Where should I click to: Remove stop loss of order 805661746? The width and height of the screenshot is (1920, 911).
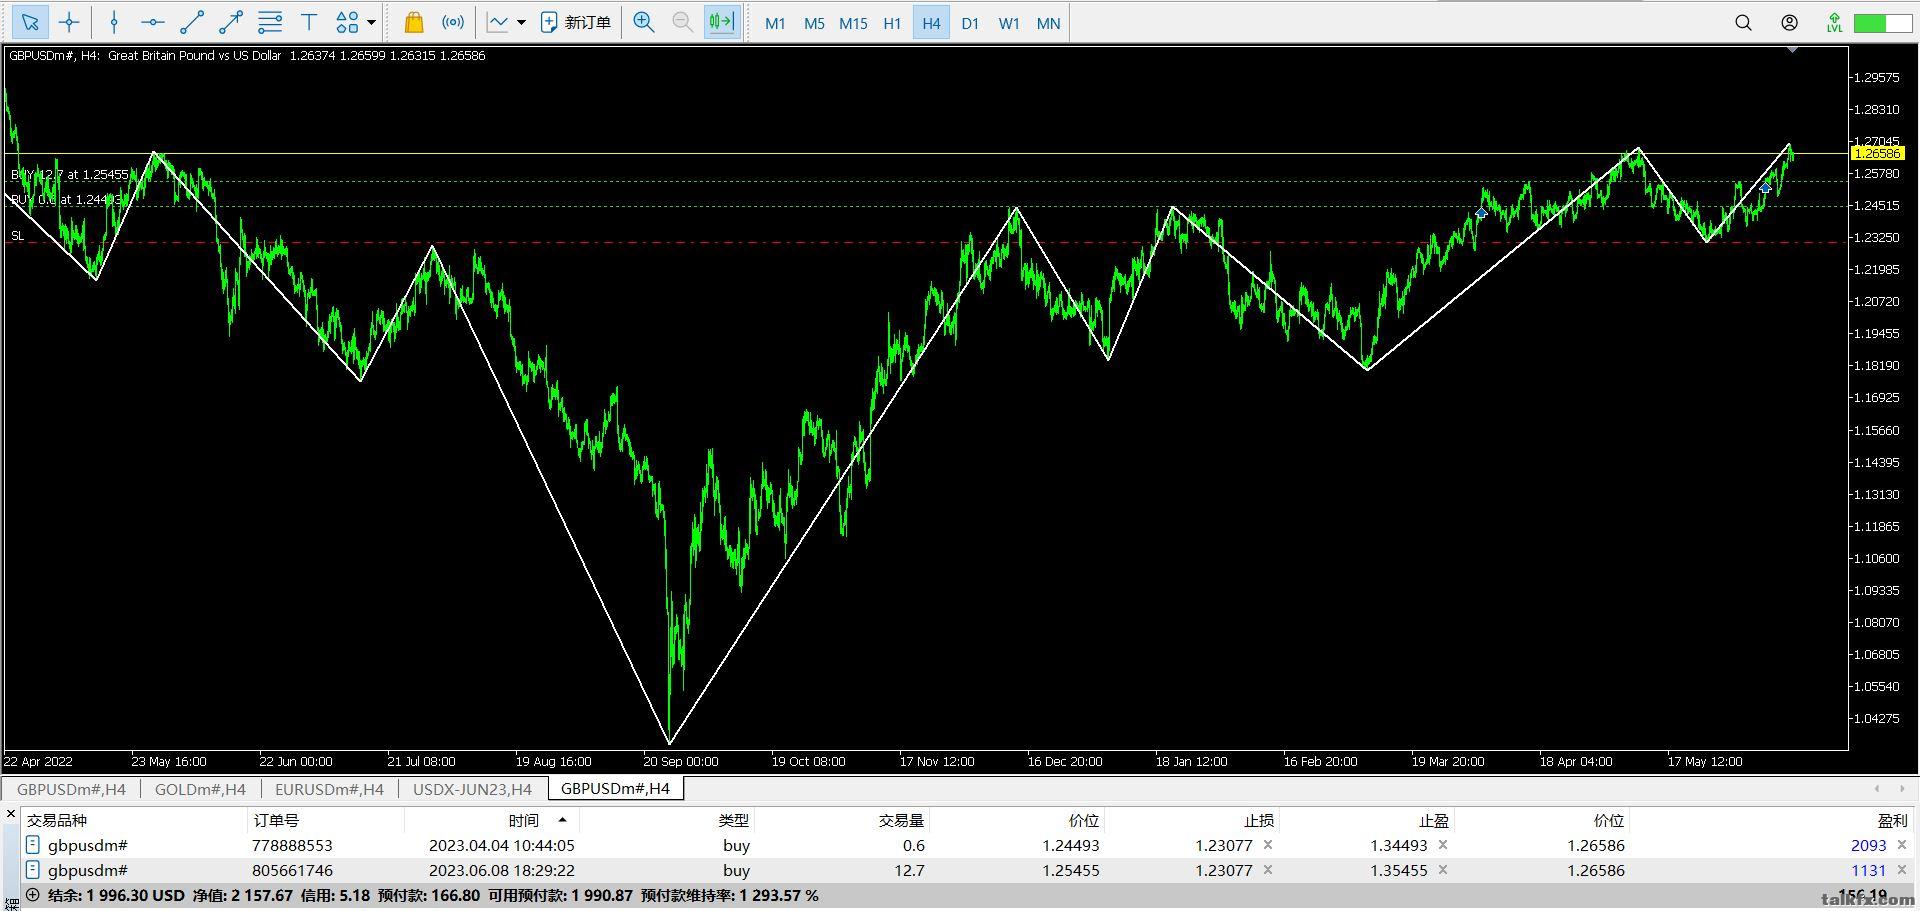pos(1268,870)
